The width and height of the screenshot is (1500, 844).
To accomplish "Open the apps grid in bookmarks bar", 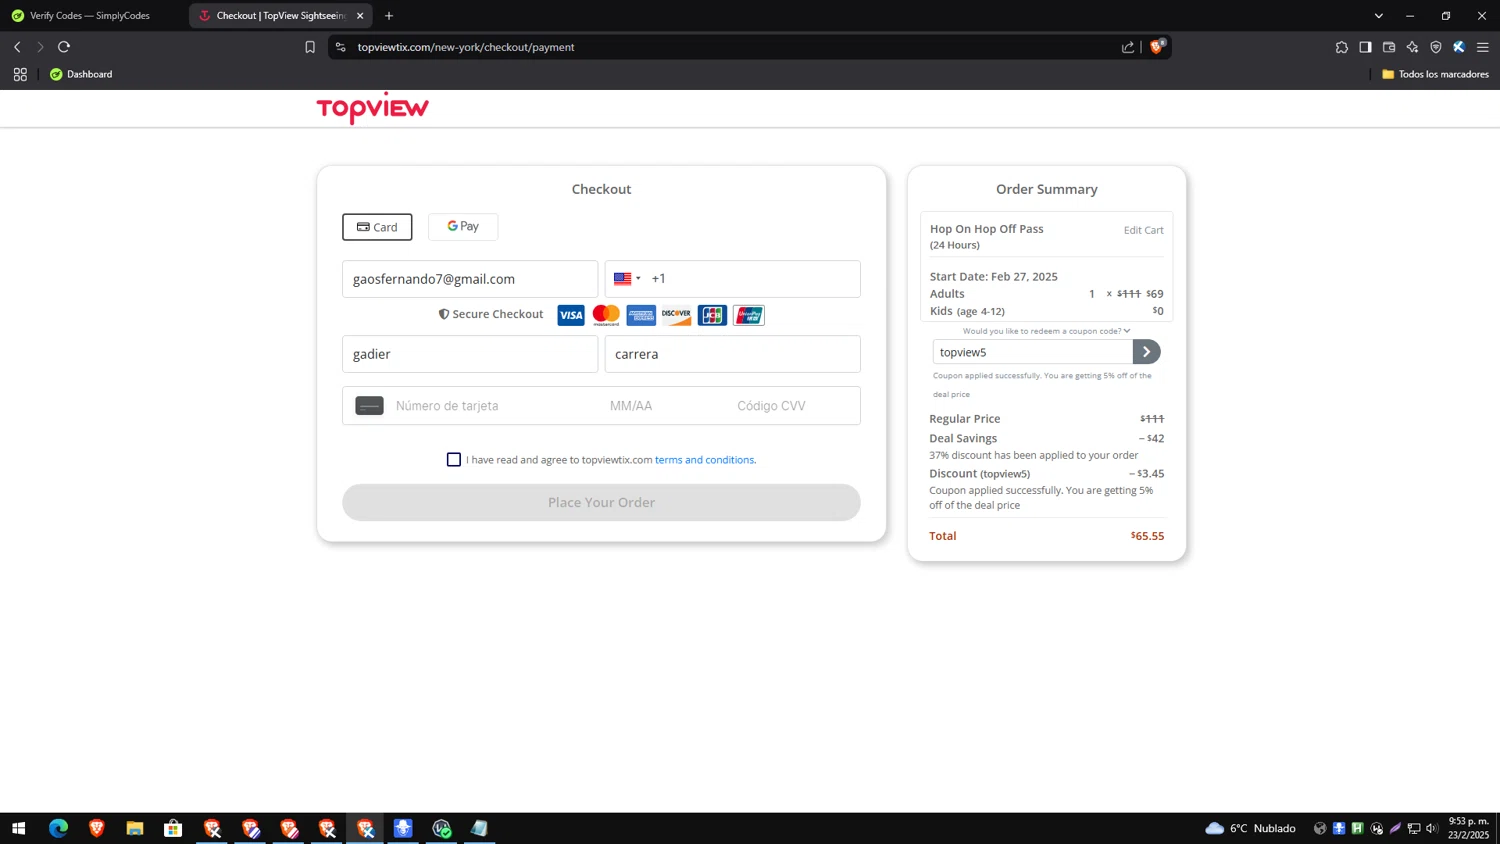I will 20,74.
